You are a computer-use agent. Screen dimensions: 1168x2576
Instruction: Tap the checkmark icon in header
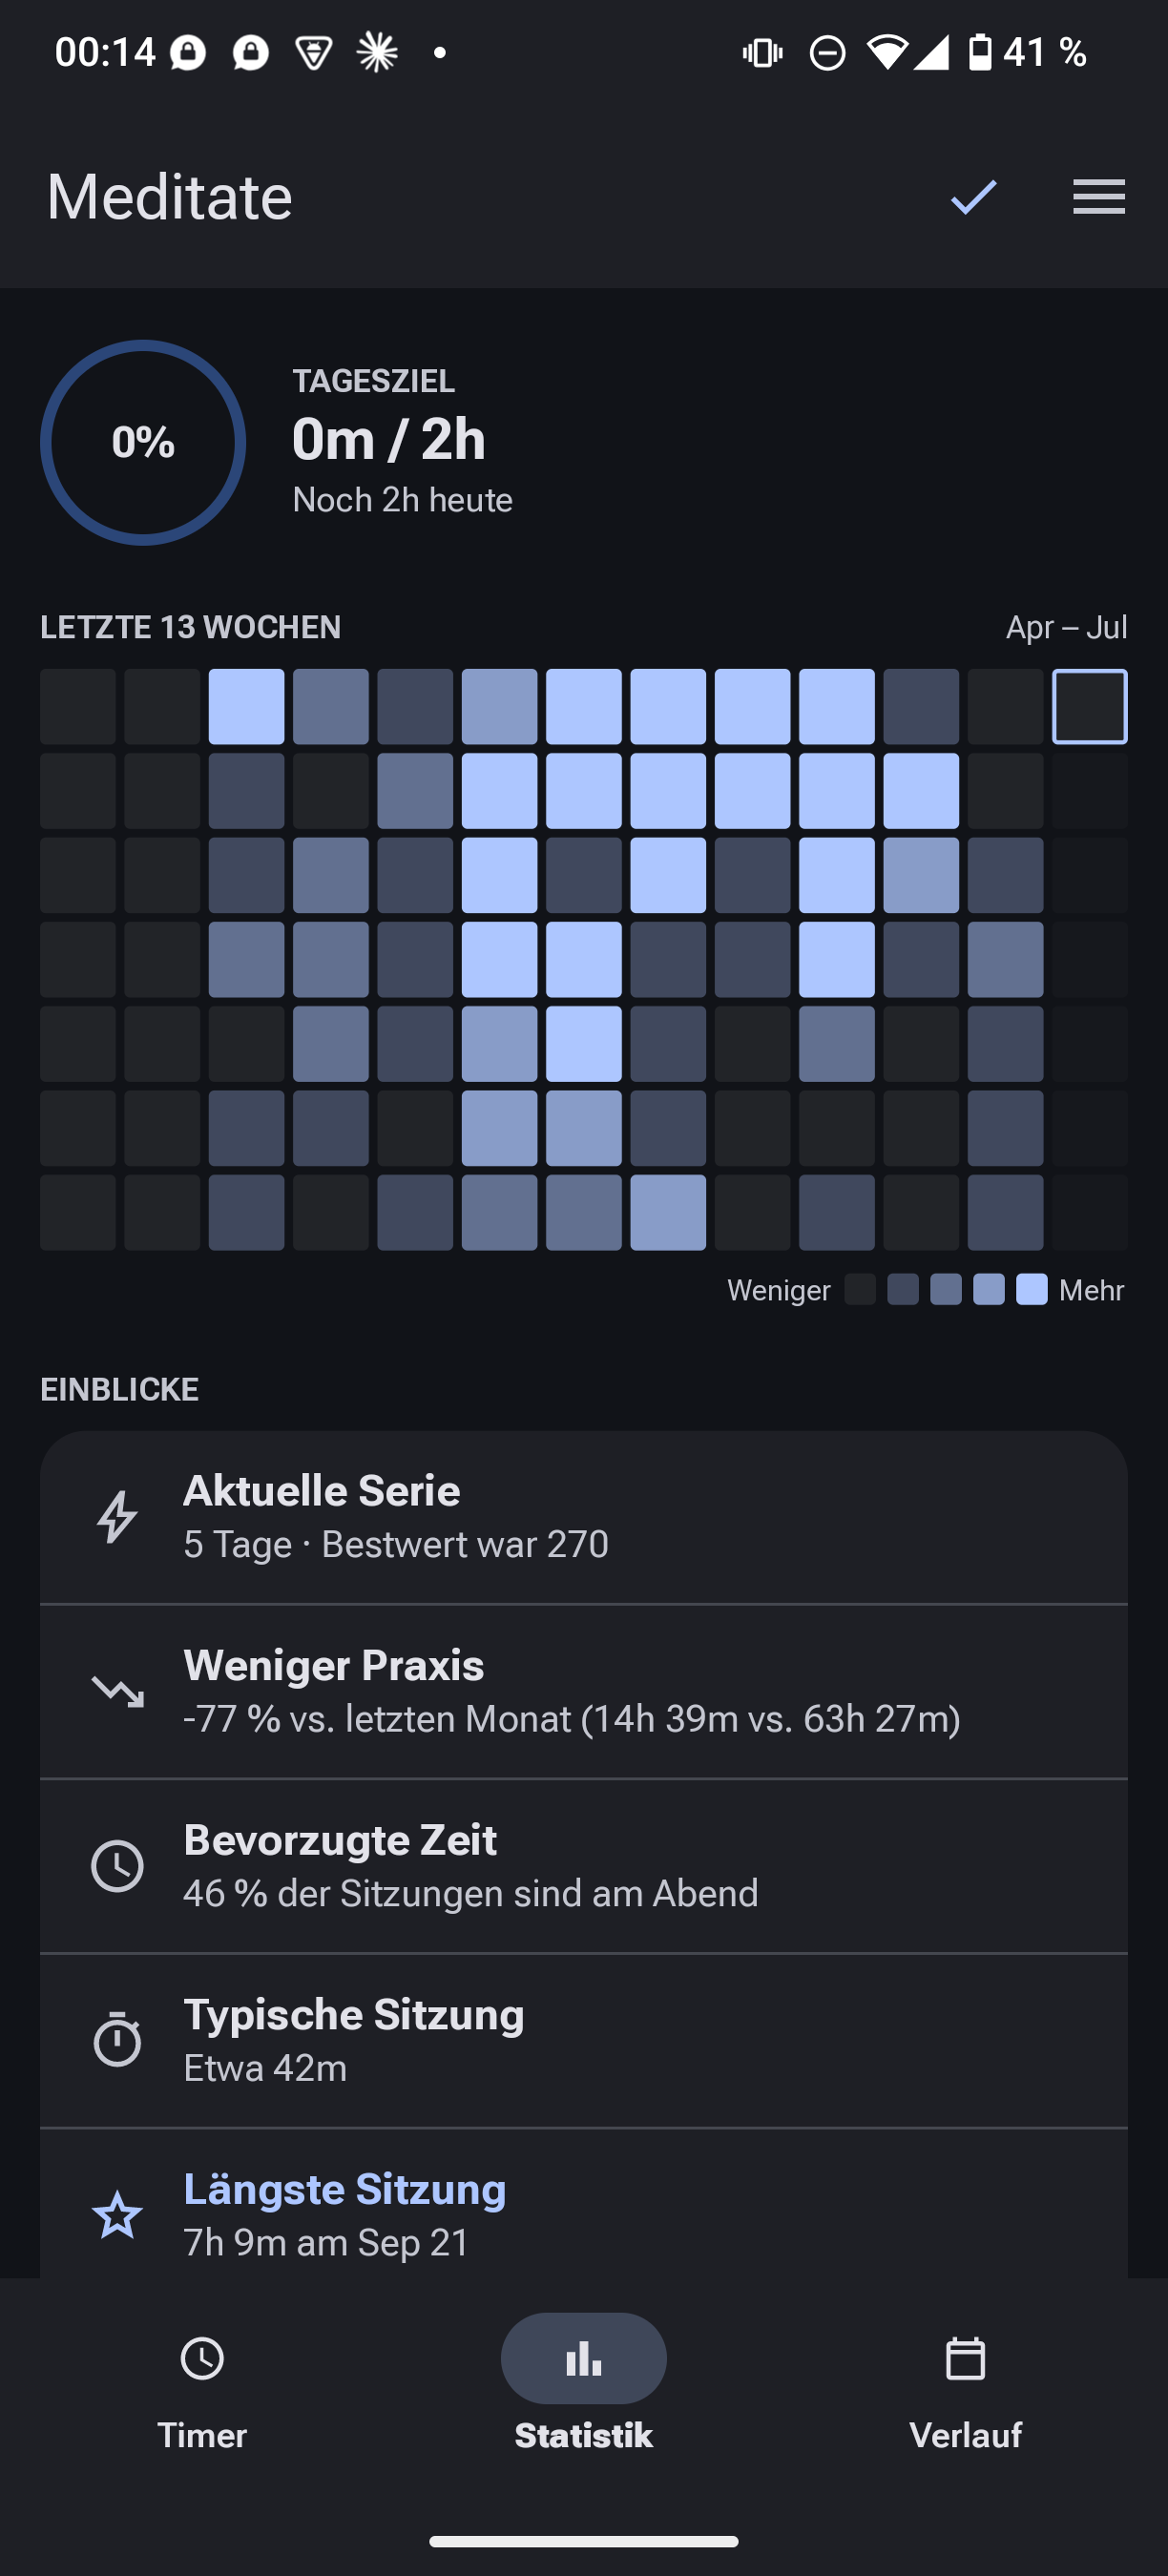(973, 197)
